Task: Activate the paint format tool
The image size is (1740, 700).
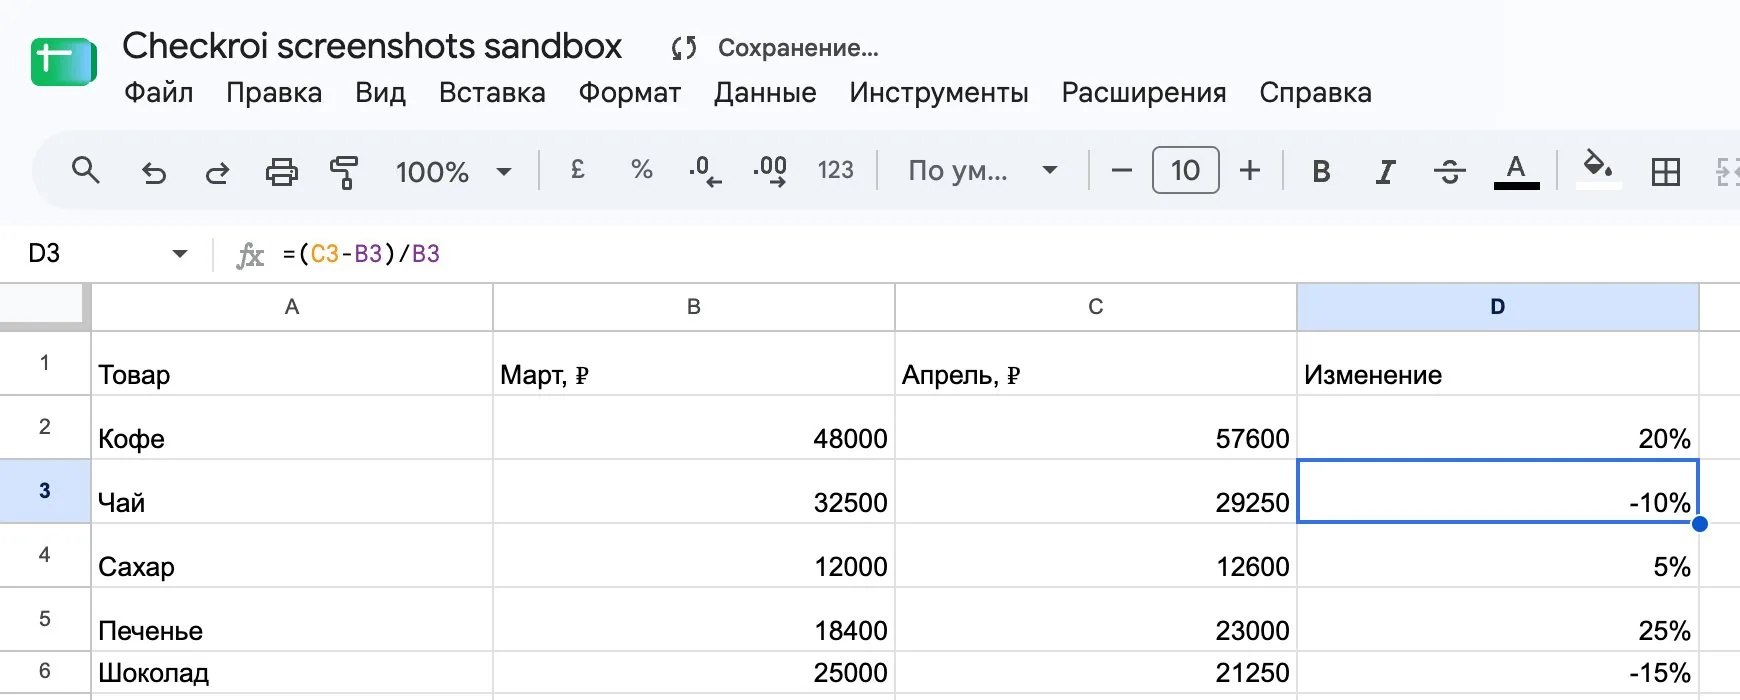Action: [344, 172]
